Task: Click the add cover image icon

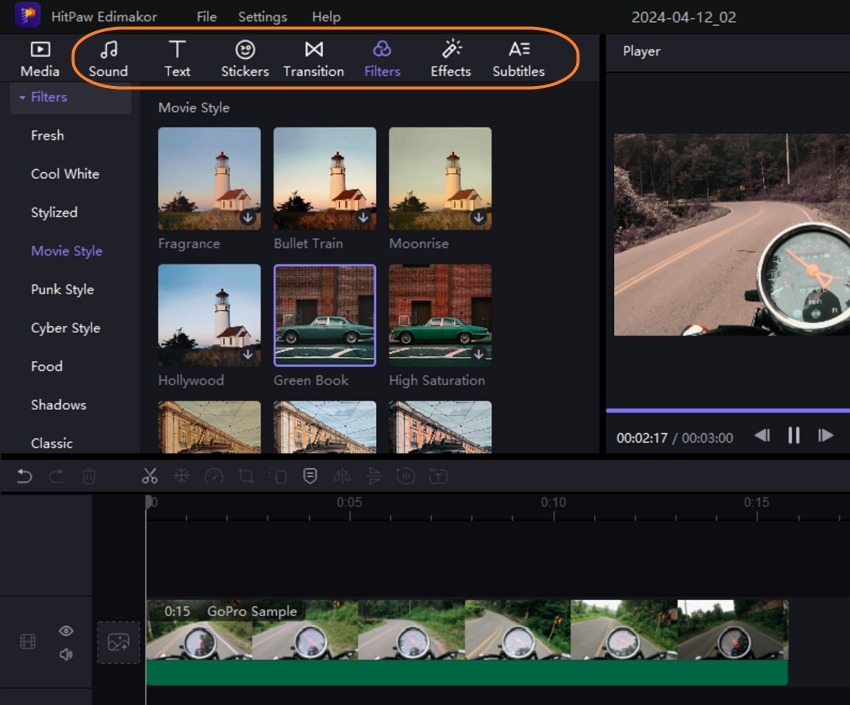Action: pos(118,642)
